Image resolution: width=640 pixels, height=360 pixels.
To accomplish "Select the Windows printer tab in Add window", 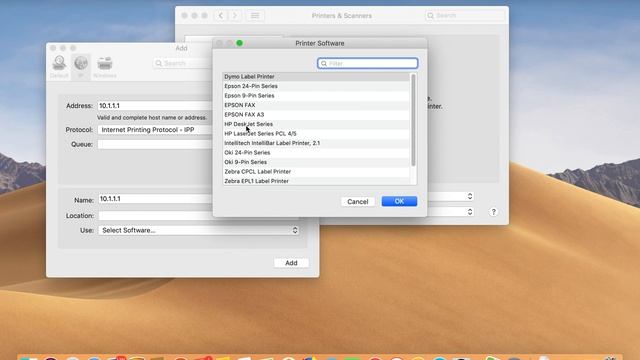I will click(105, 67).
